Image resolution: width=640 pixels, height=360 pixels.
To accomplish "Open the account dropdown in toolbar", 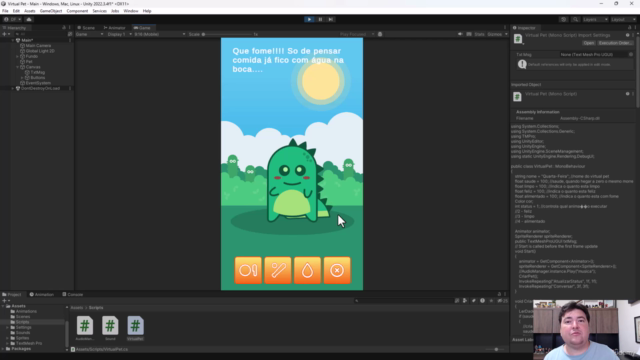I will coord(13,19).
